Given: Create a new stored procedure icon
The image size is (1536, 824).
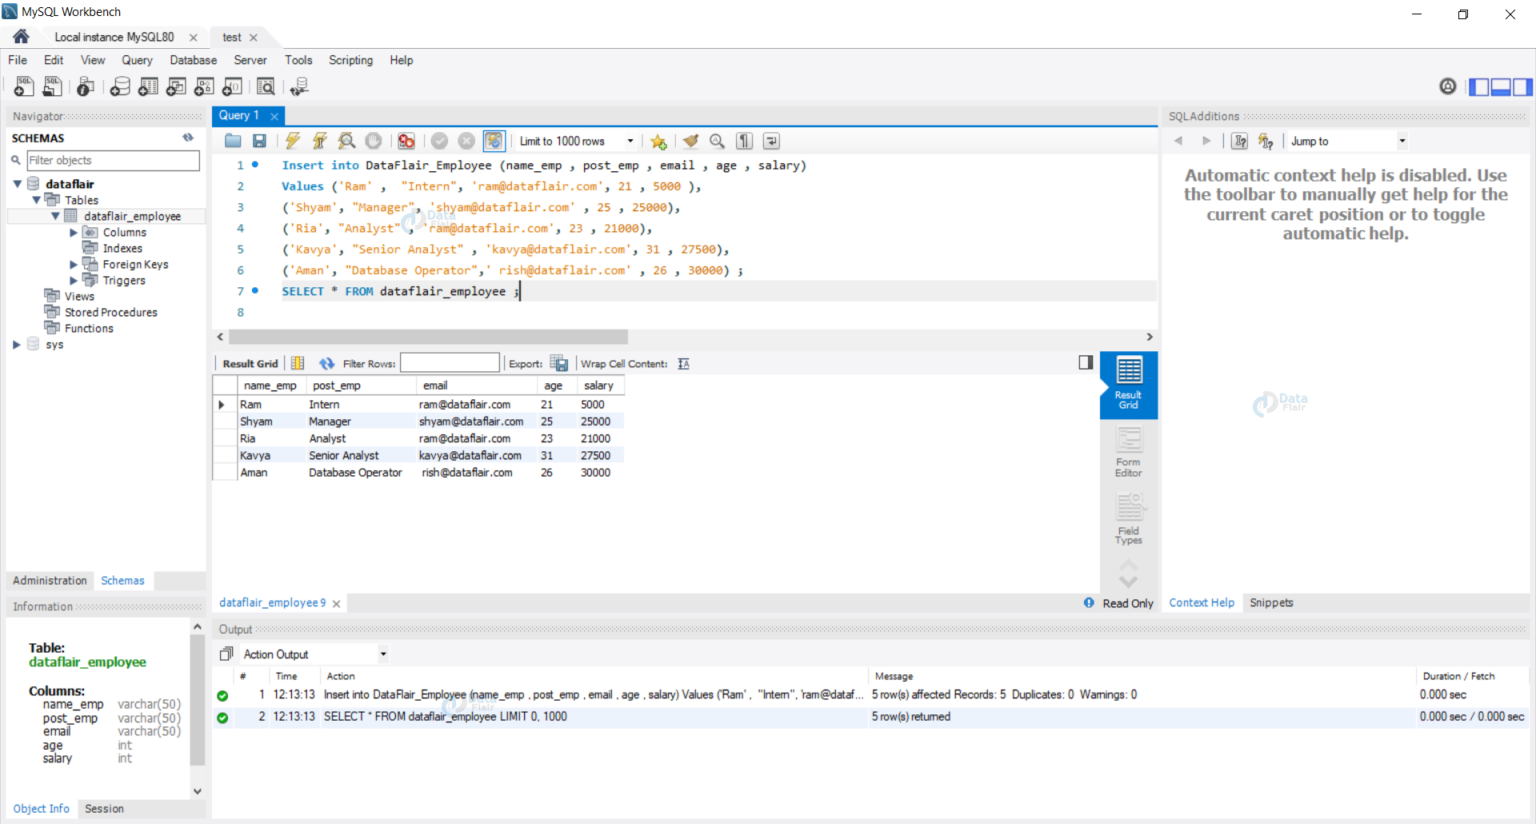Looking at the screenshot, I should (204, 87).
